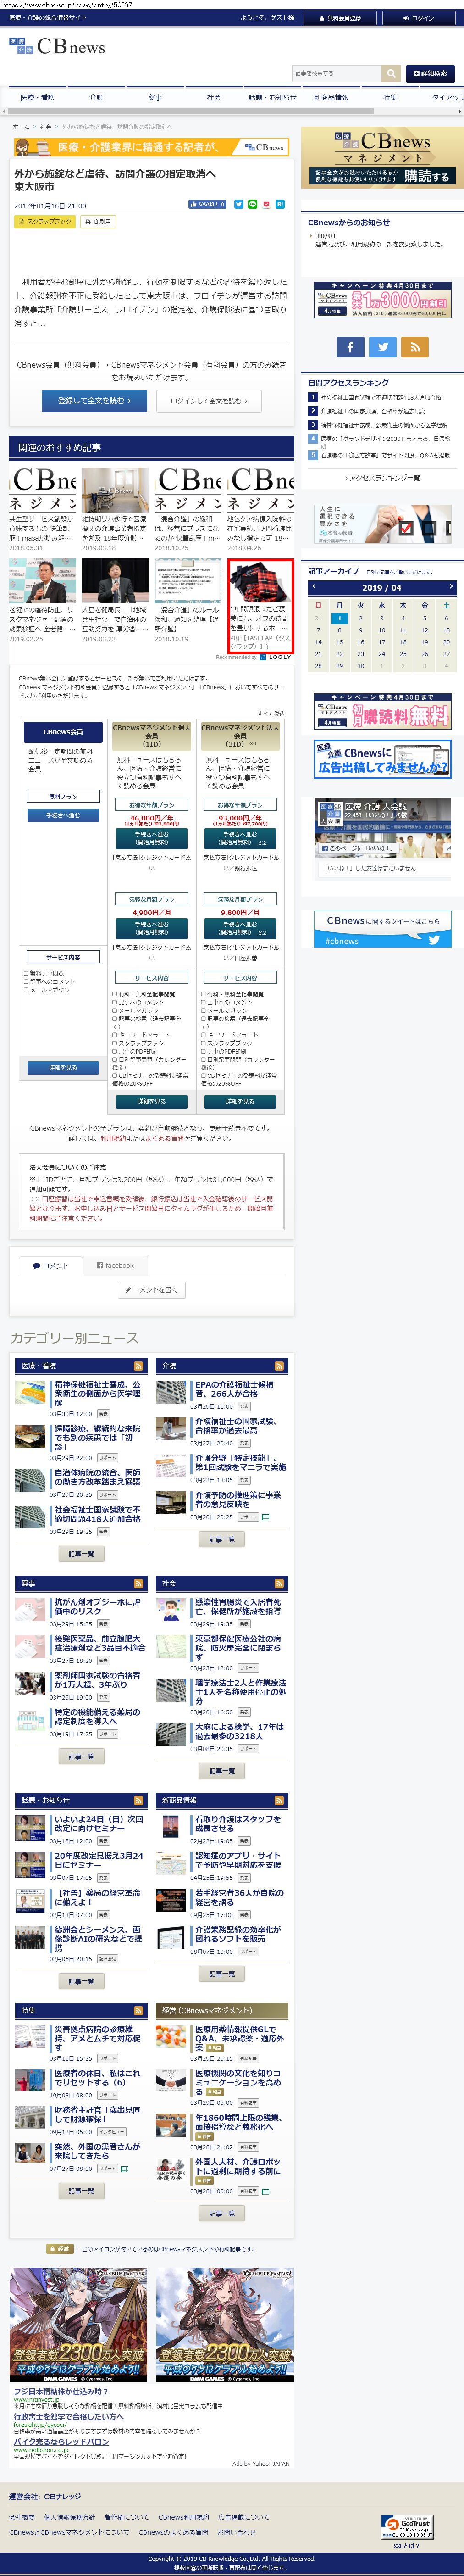Share article via Twitter icon under headline

(238, 204)
